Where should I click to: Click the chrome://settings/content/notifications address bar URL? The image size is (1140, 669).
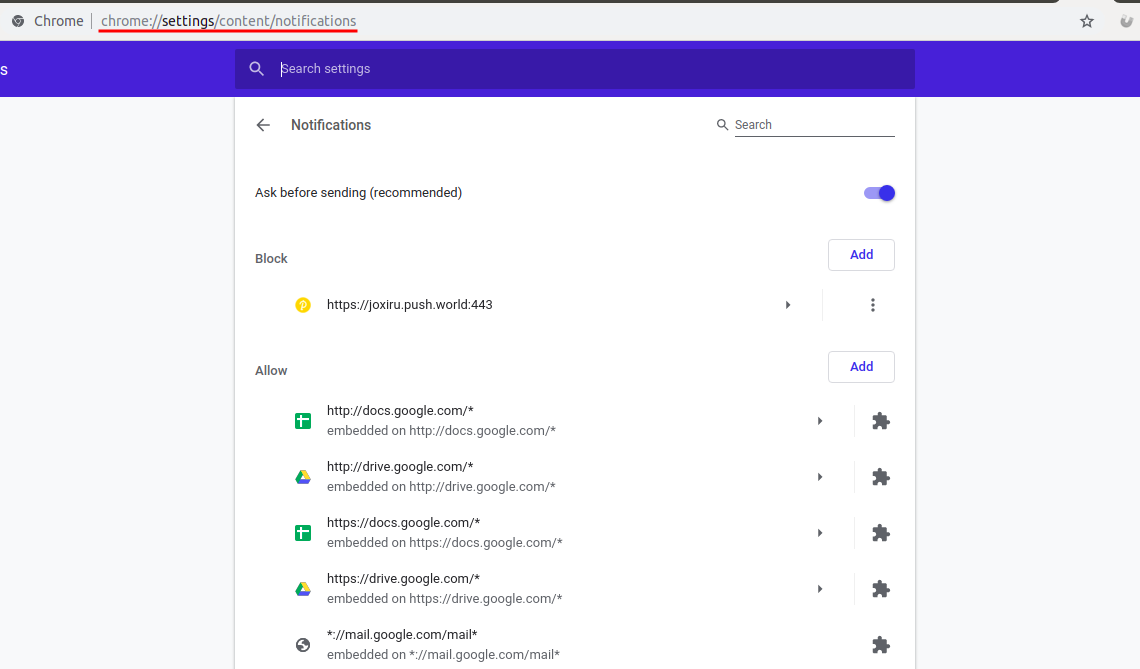(228, 21)
